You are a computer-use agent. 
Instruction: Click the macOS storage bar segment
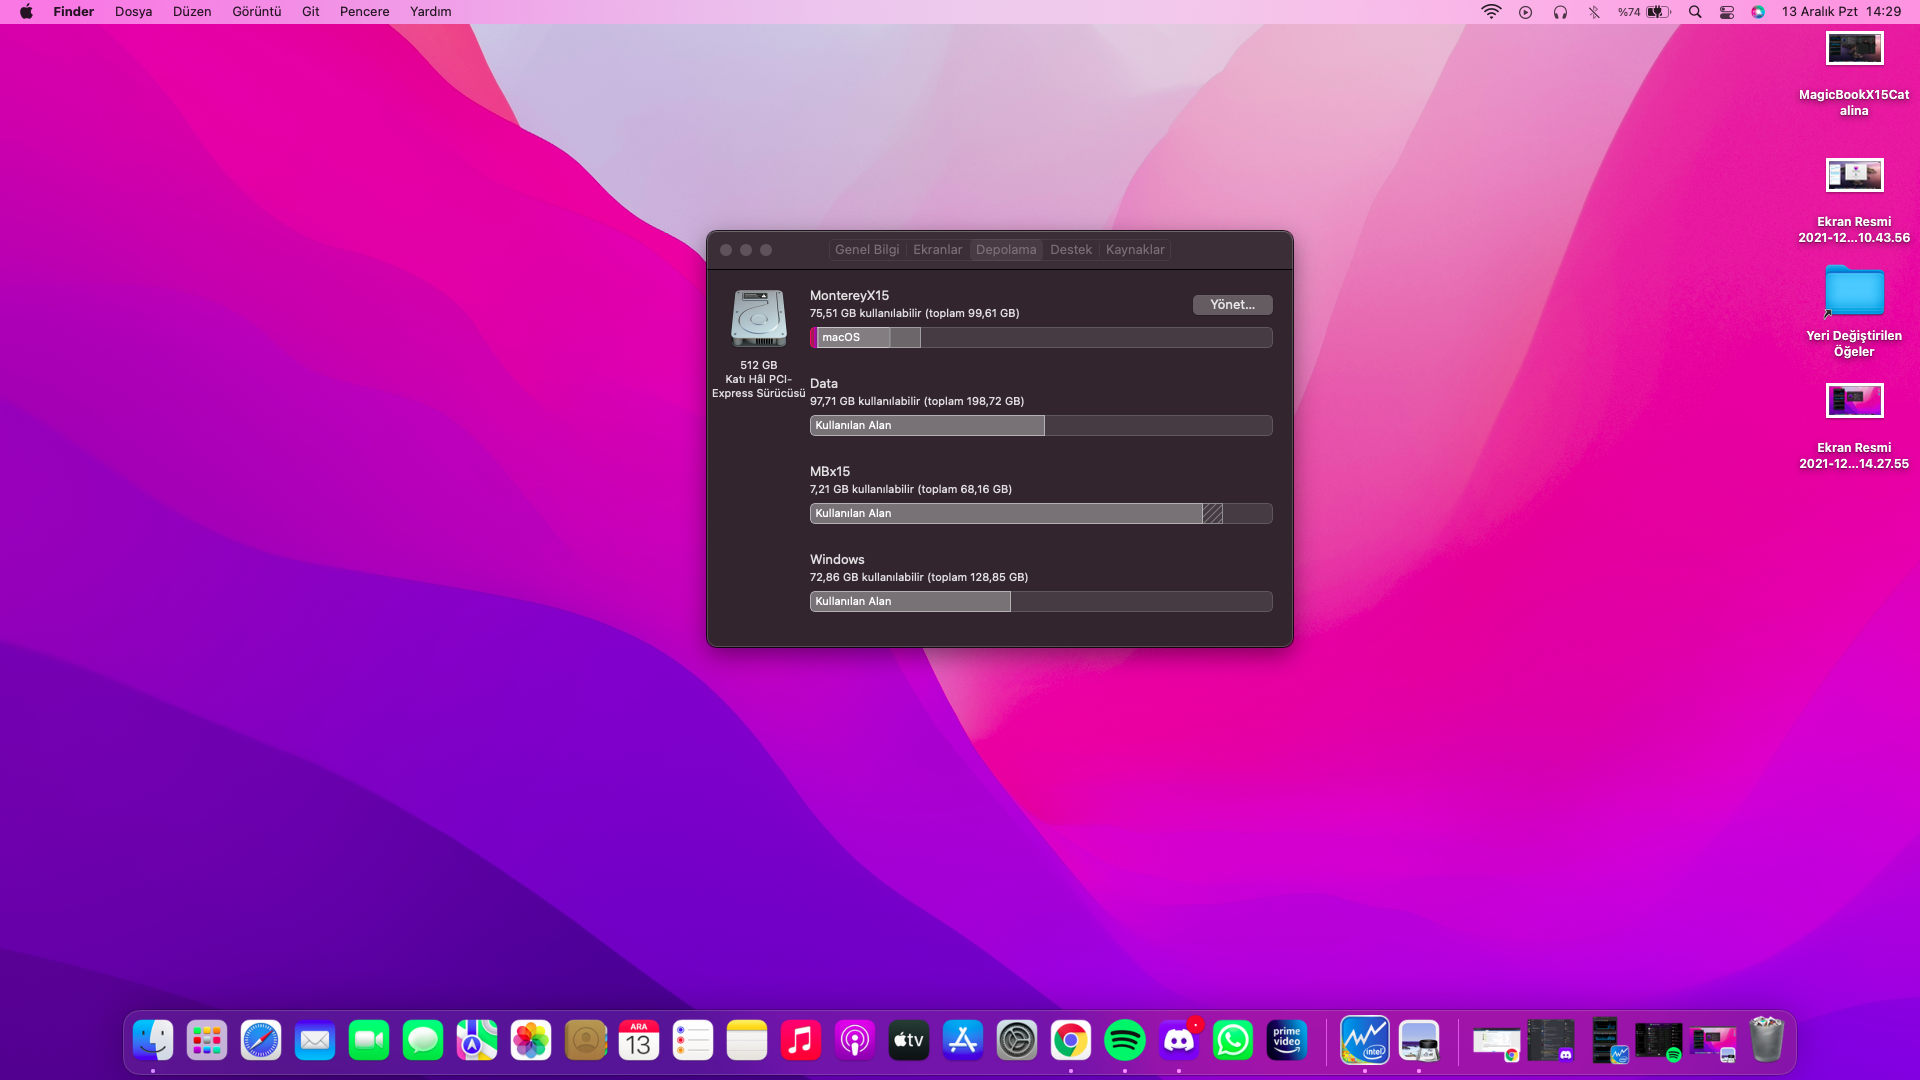tap(853, 338)
